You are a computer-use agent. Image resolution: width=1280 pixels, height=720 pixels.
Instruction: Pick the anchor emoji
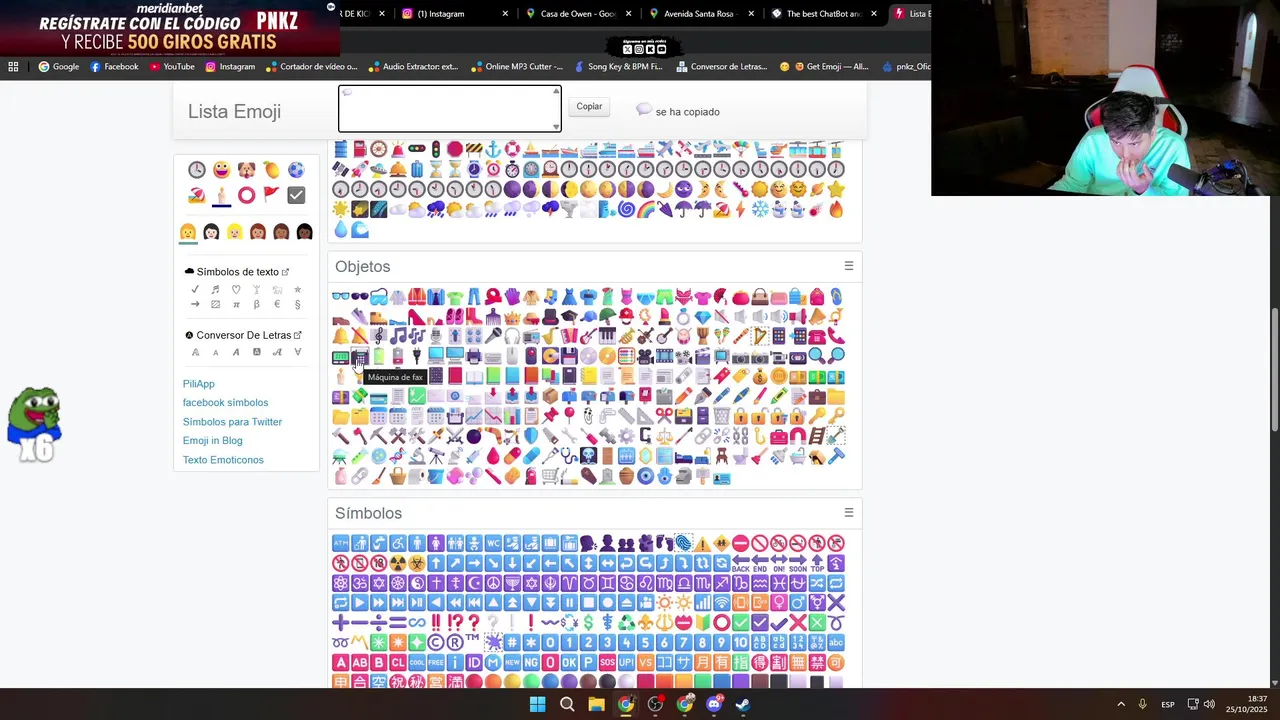(x=493, y=148)
